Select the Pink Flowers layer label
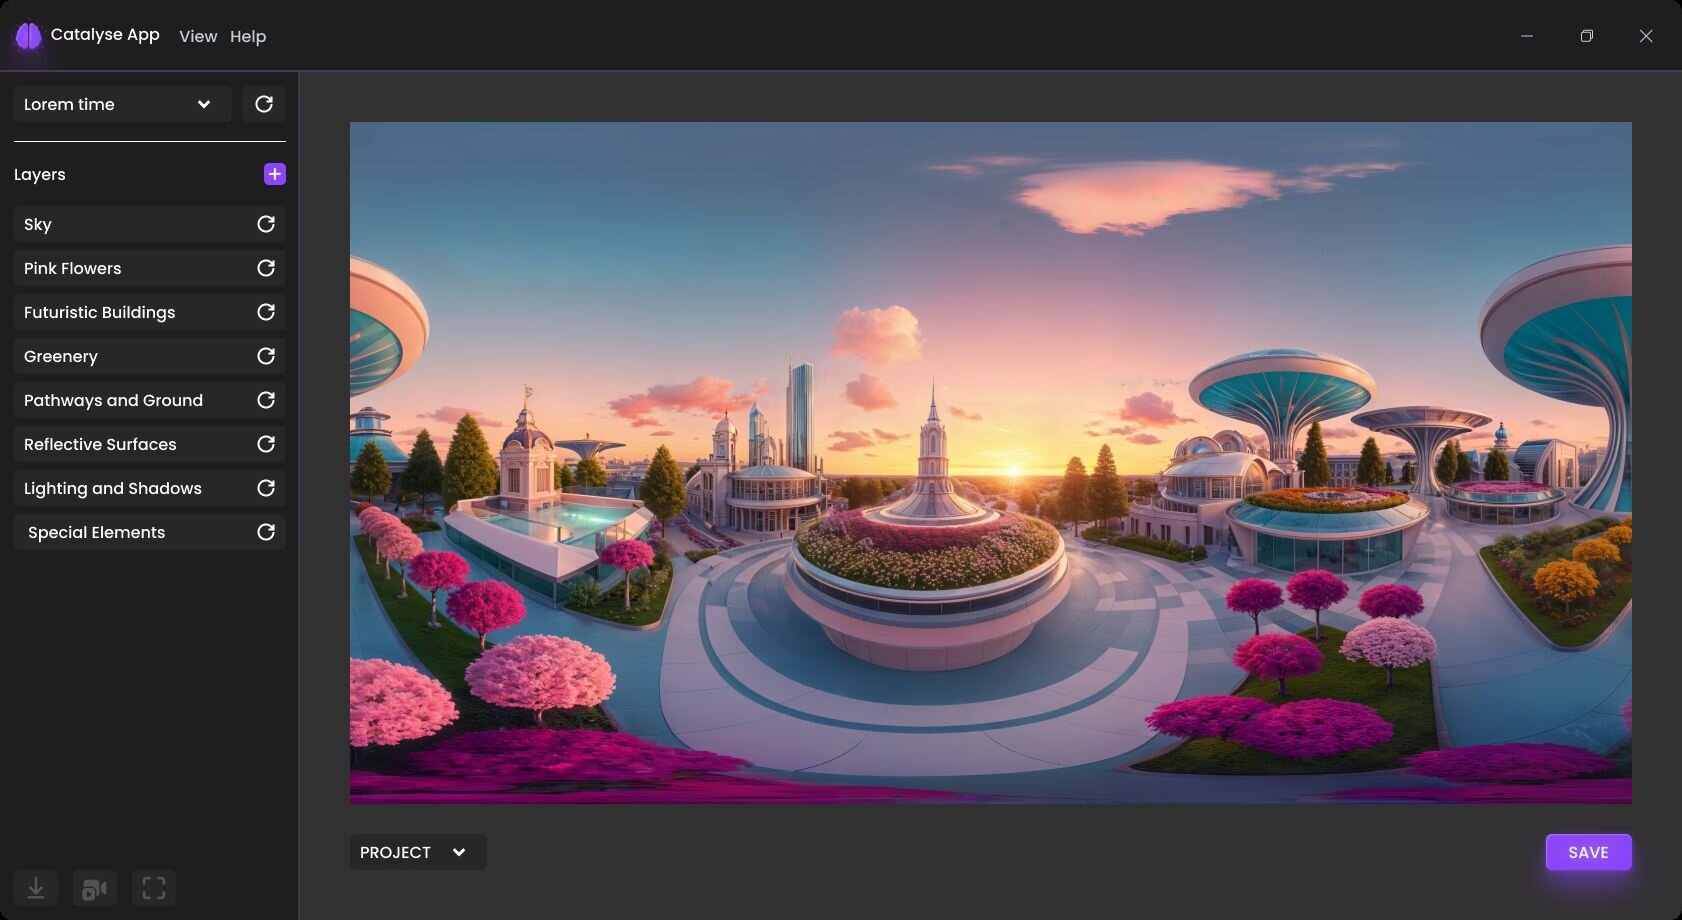 pyautogui.click(x=72, y=268)
